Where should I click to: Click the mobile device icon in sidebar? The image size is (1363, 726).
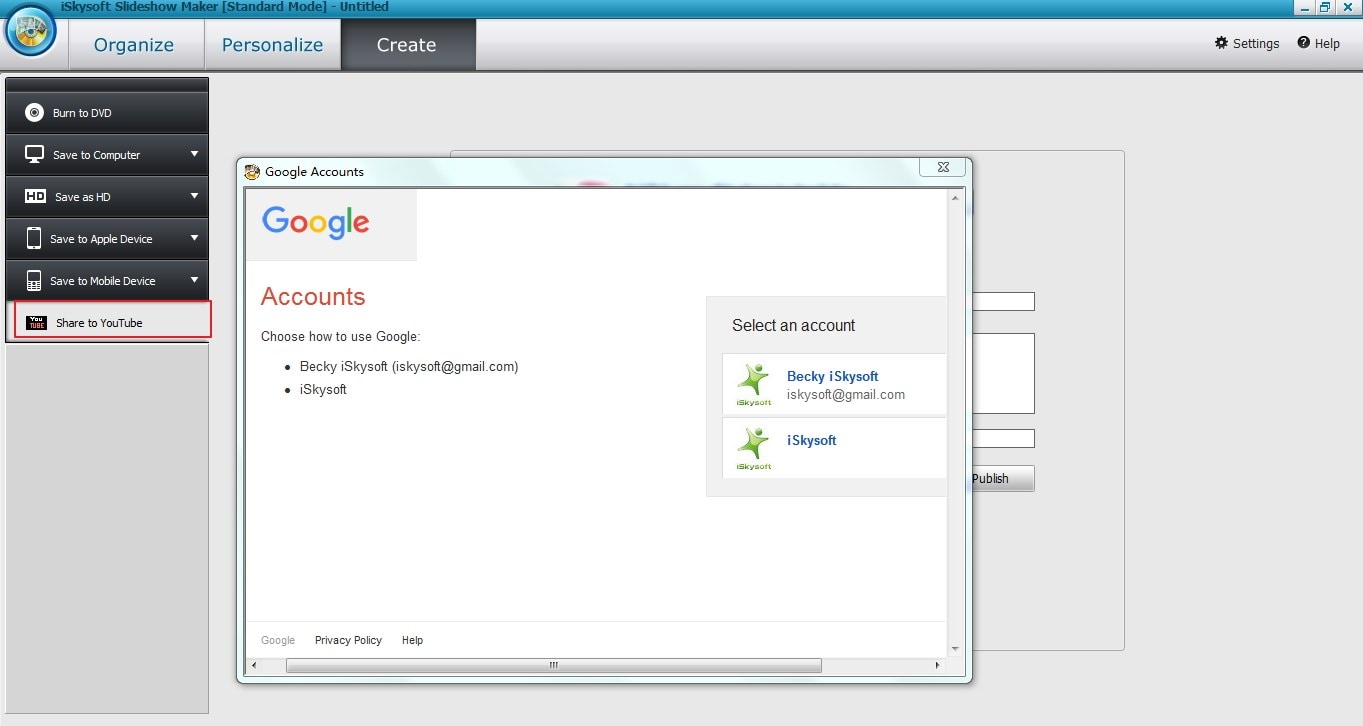click(x=34, y=281)
